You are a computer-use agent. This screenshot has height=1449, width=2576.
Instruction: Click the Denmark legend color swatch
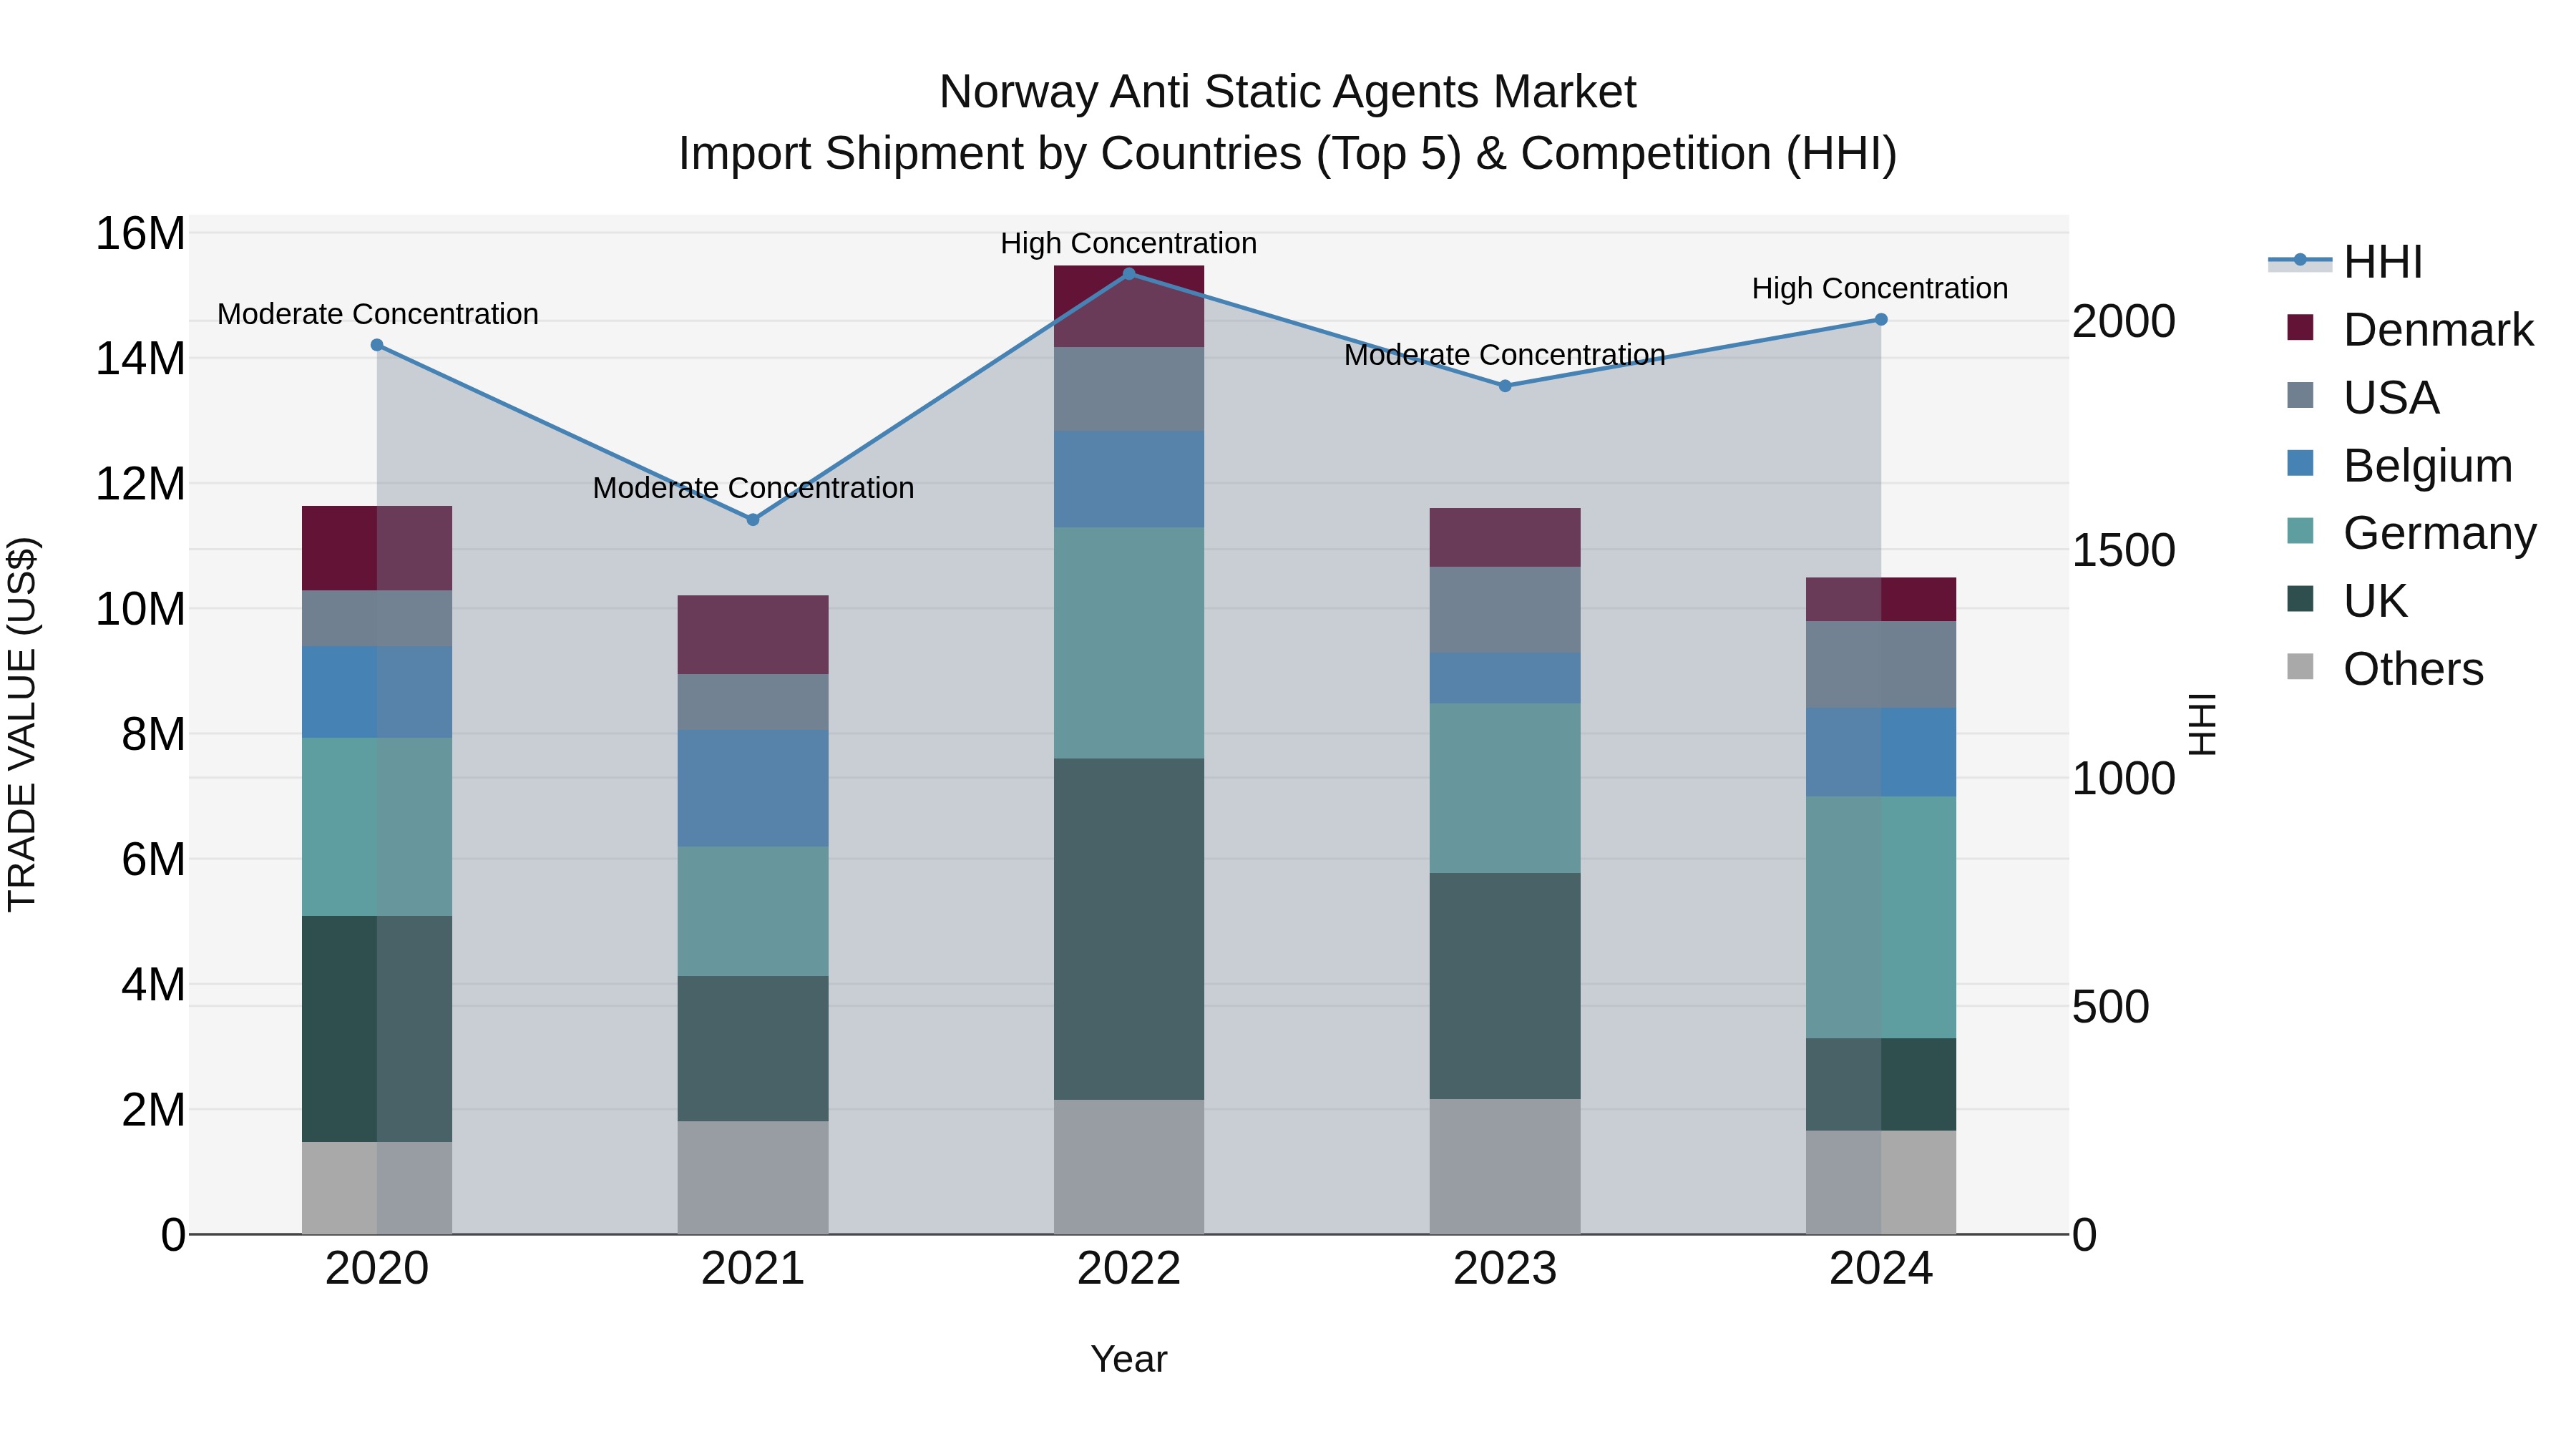click(x=2300, y=327)
